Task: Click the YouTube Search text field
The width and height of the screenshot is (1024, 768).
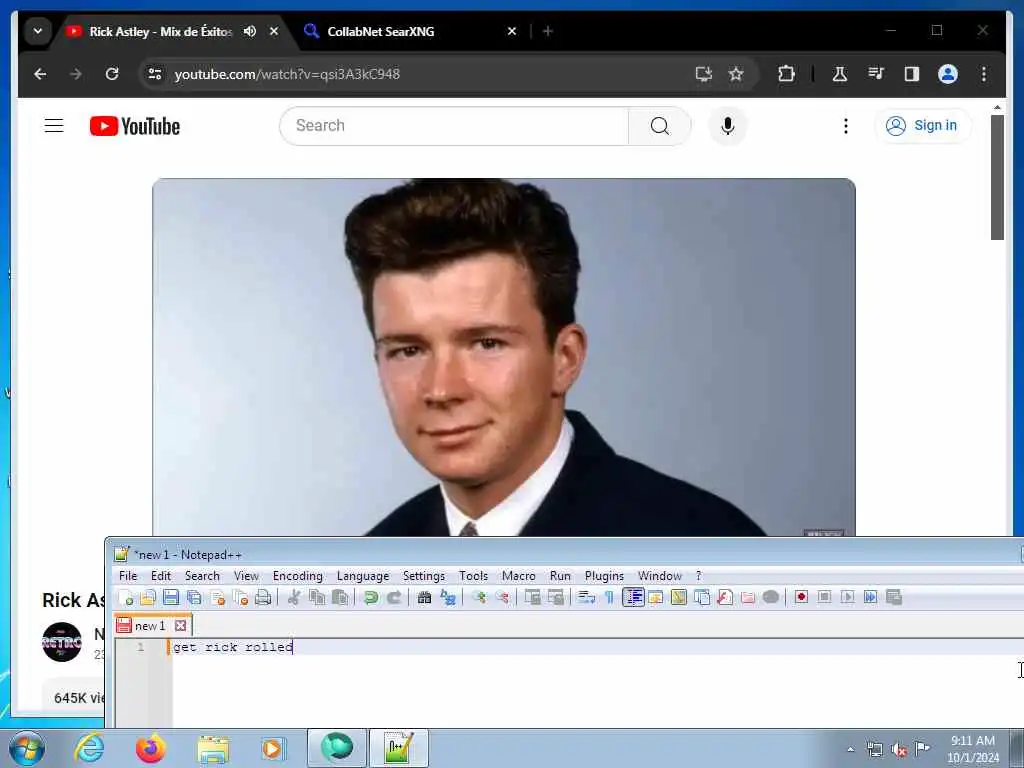Action: click(x=455, y=125)
